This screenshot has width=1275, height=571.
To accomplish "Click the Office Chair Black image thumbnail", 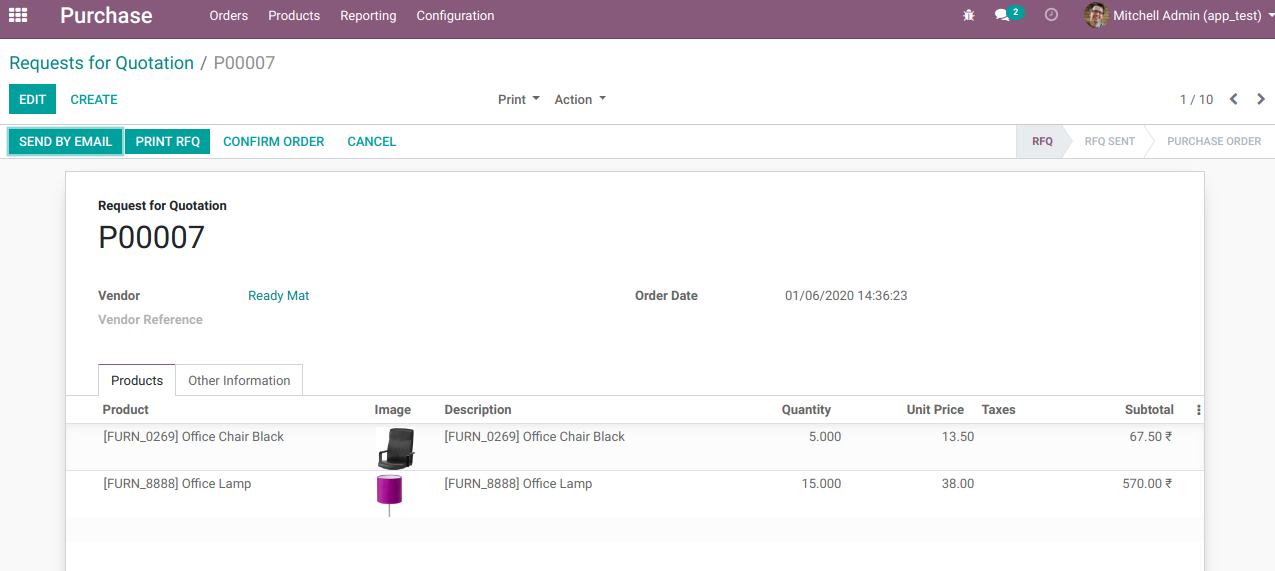I will [x=395, y=447].
